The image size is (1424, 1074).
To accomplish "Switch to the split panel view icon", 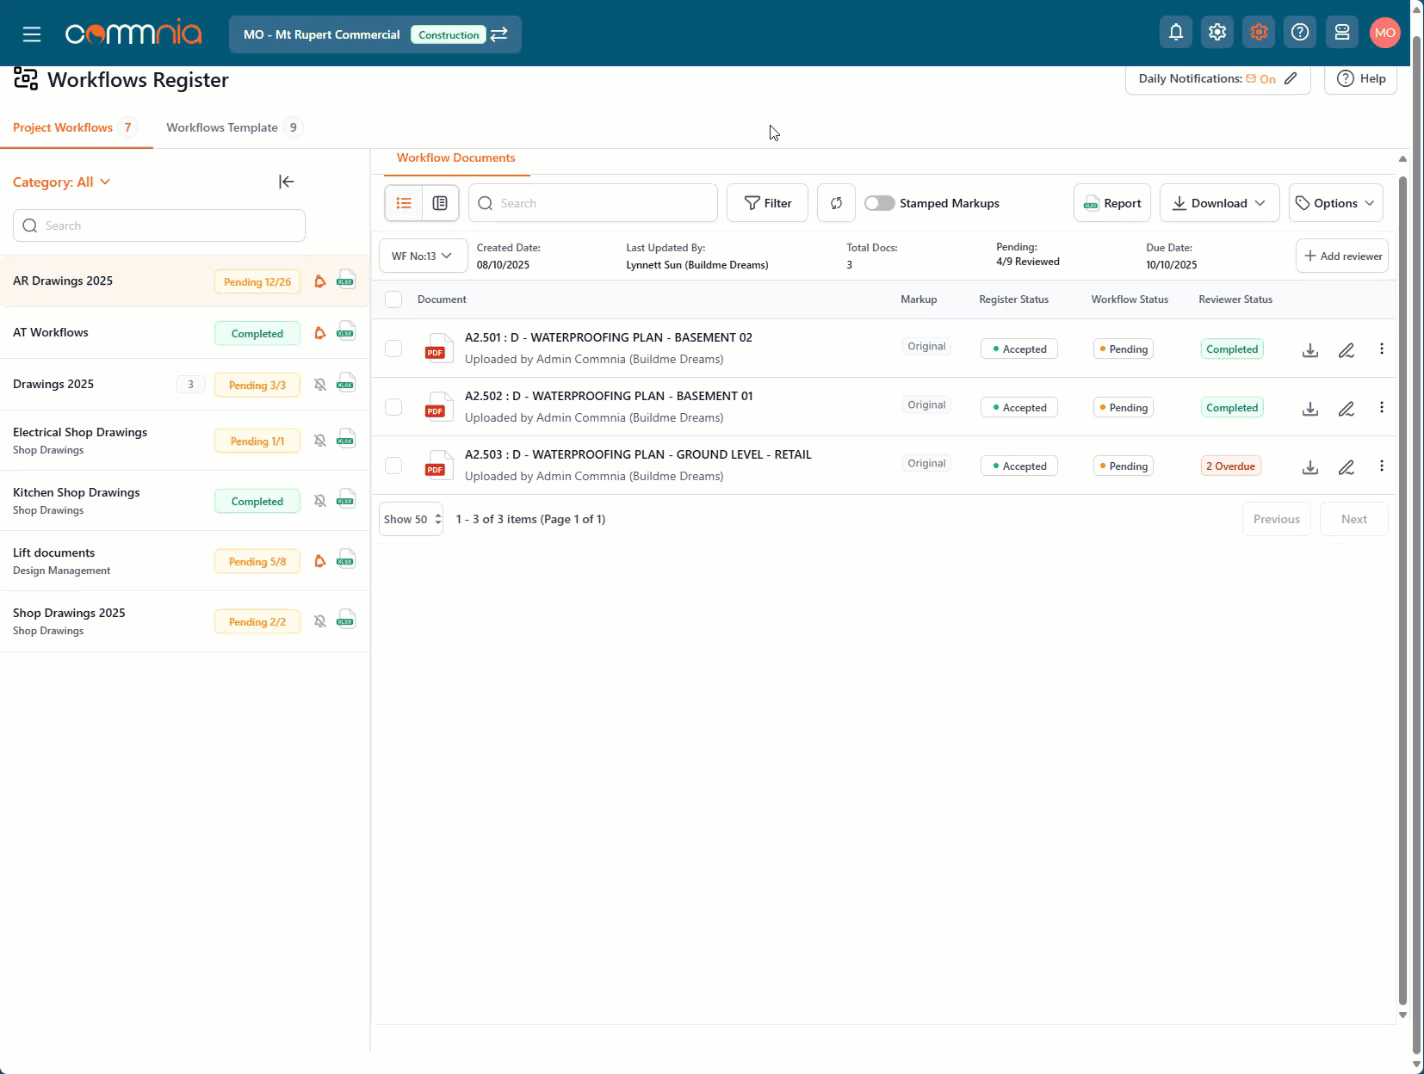I will (x=440, y=203).
